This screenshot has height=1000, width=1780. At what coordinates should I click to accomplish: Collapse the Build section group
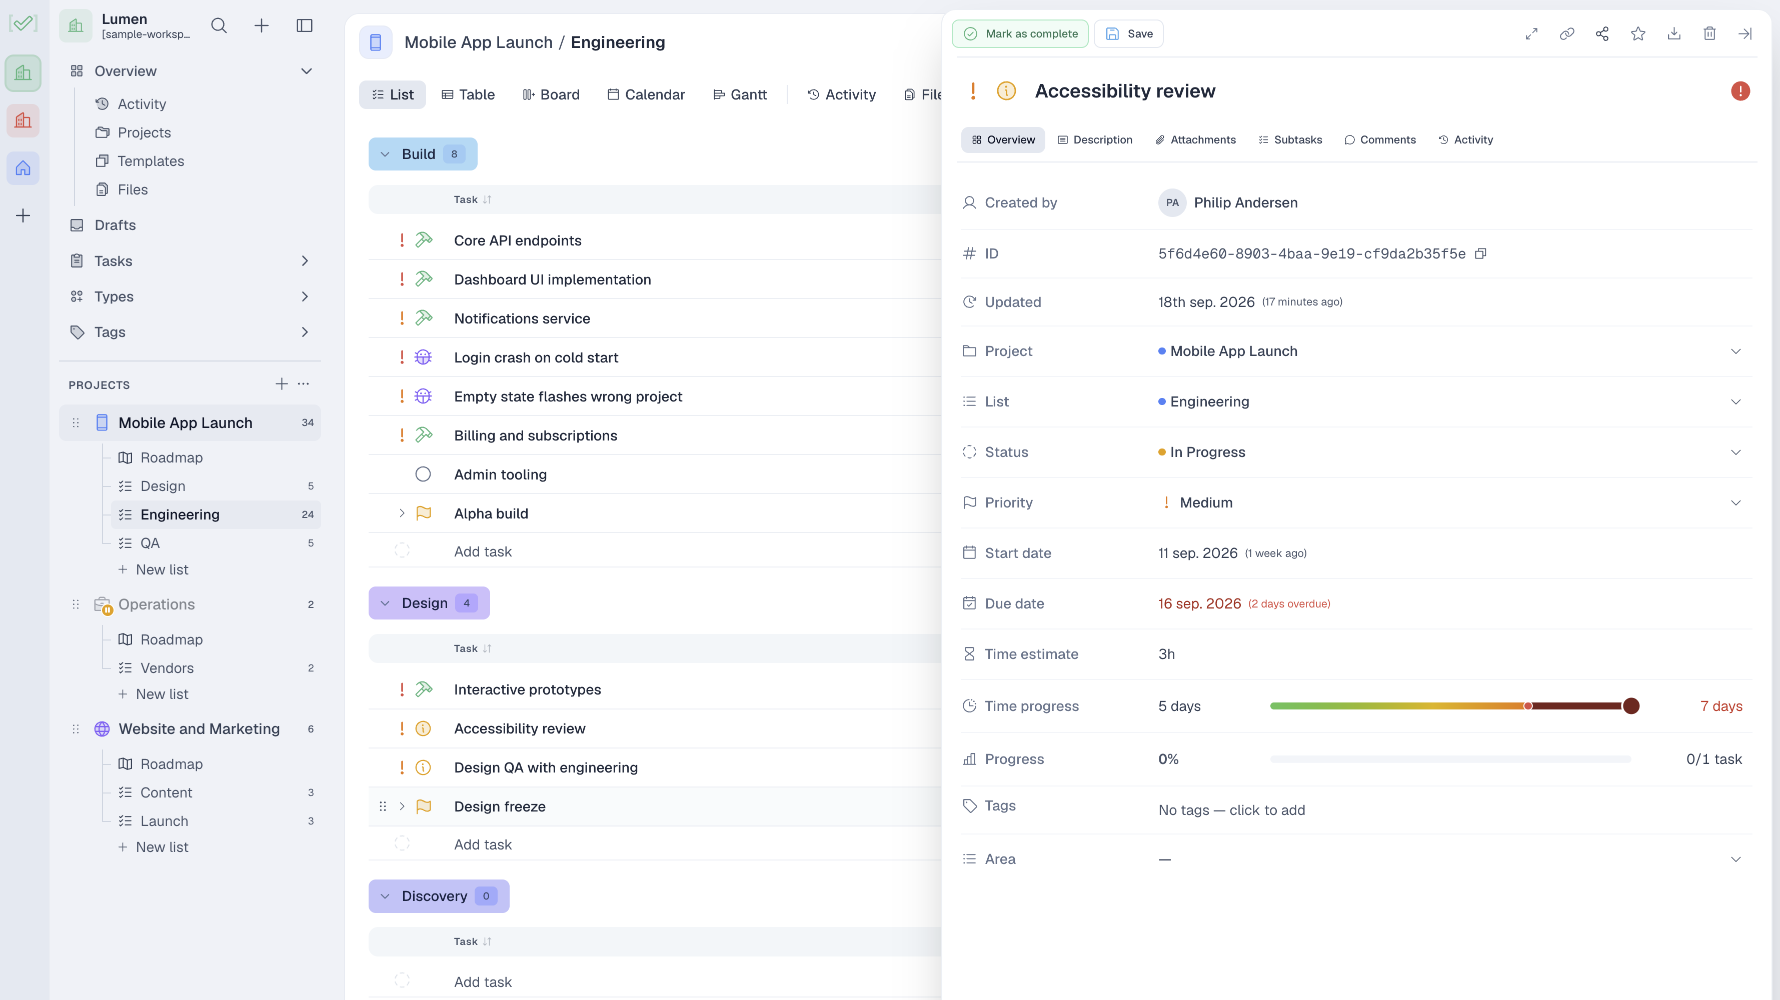click(385, 154)
